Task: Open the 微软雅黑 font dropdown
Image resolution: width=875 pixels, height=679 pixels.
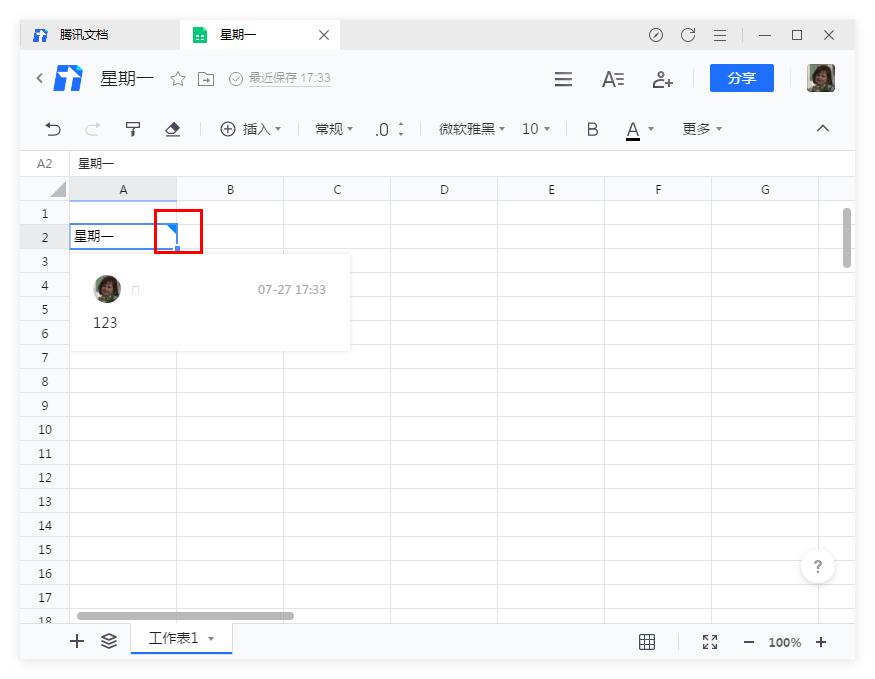Action: tap(470, 129)
